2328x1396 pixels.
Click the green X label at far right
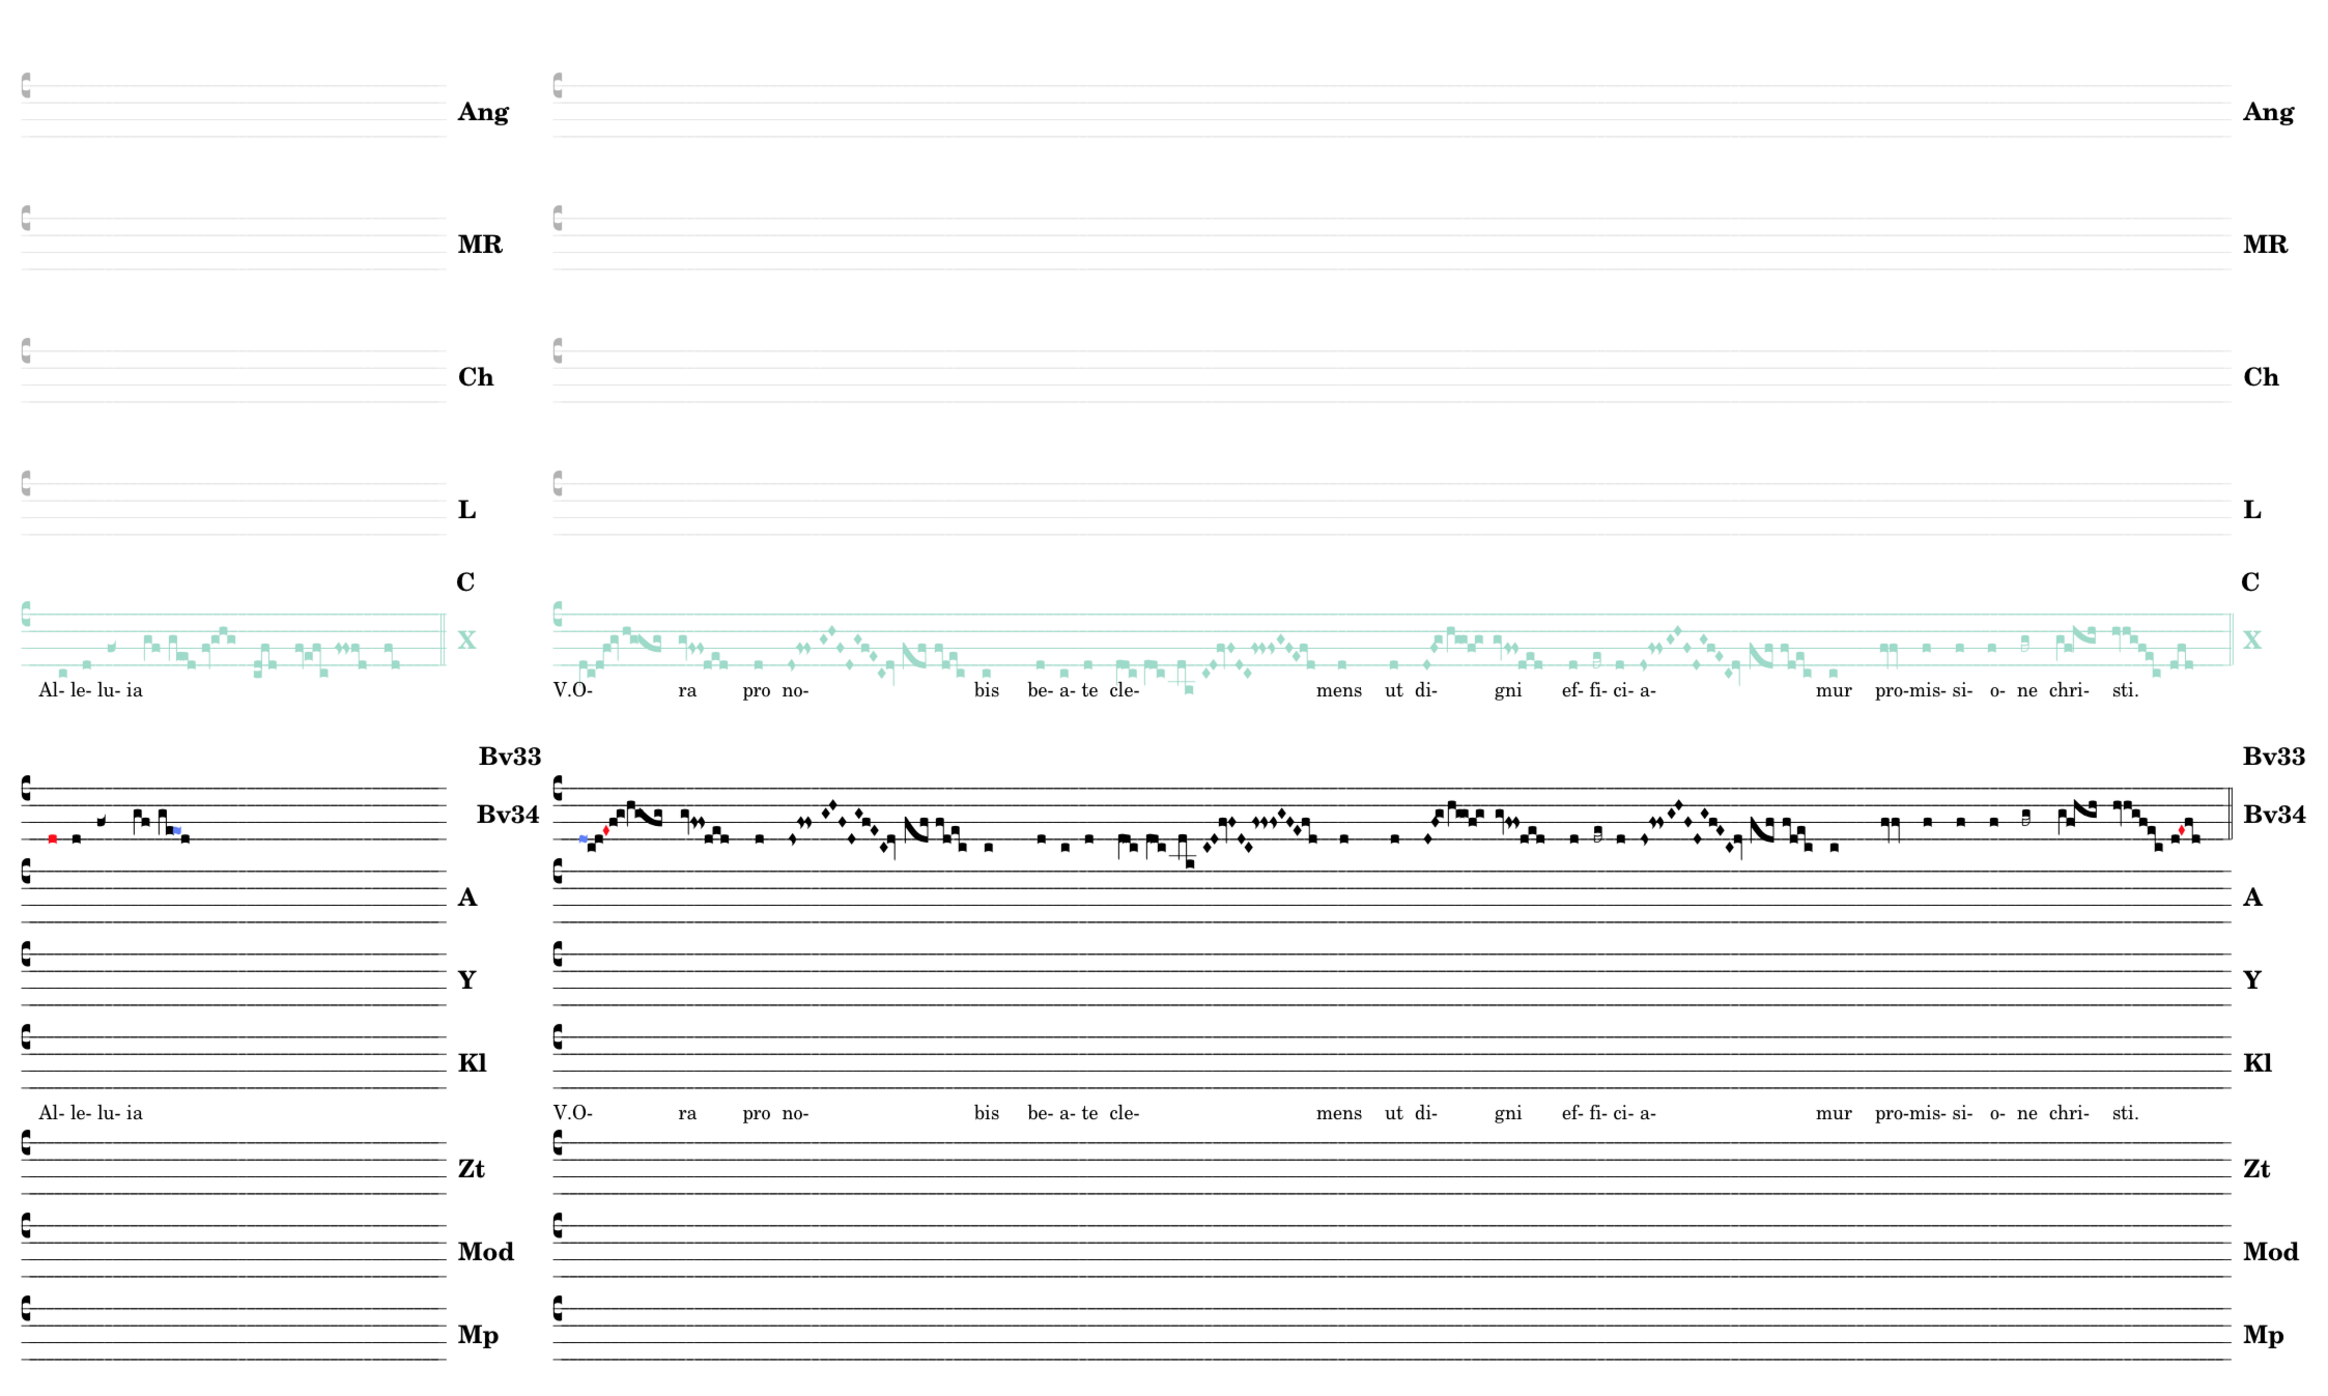2252,640
